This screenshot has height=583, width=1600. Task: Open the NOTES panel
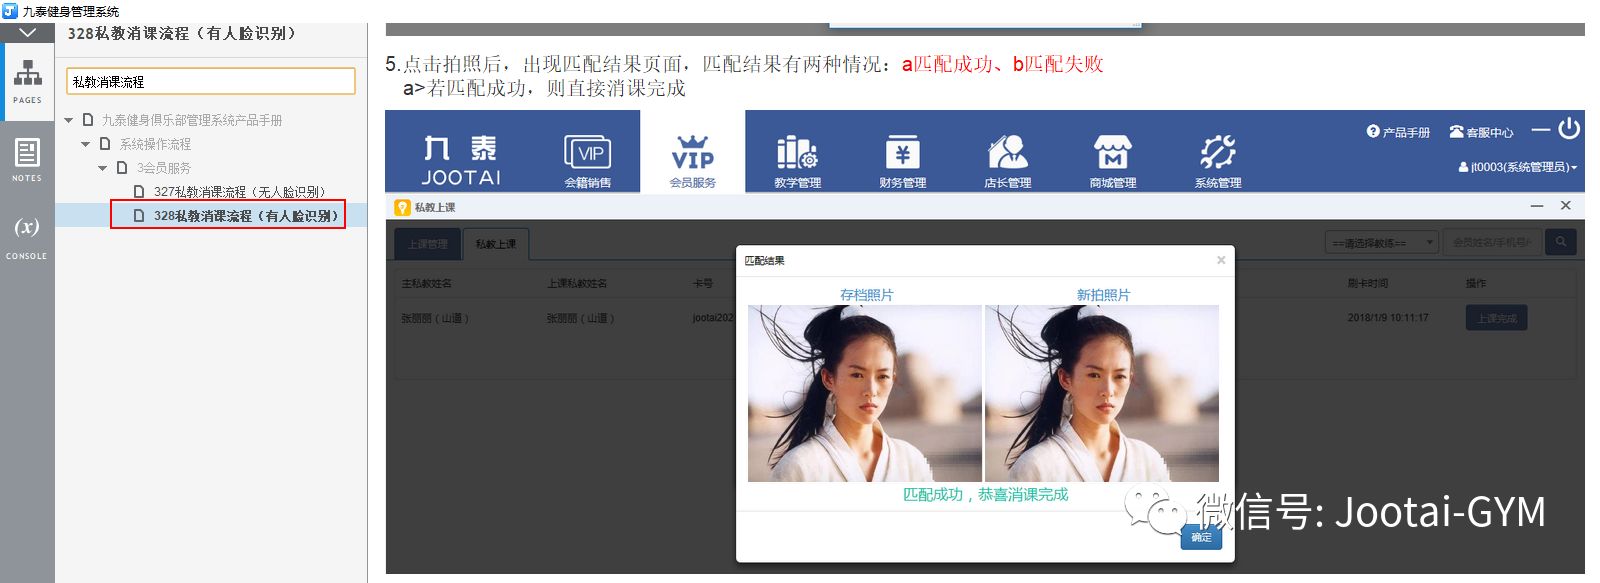pos(27,160)
